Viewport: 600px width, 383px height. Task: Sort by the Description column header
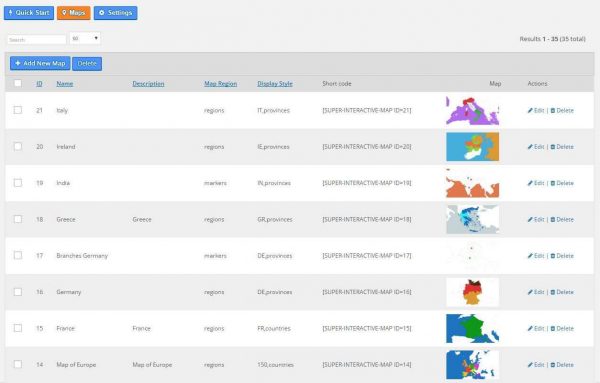[148, 83]
